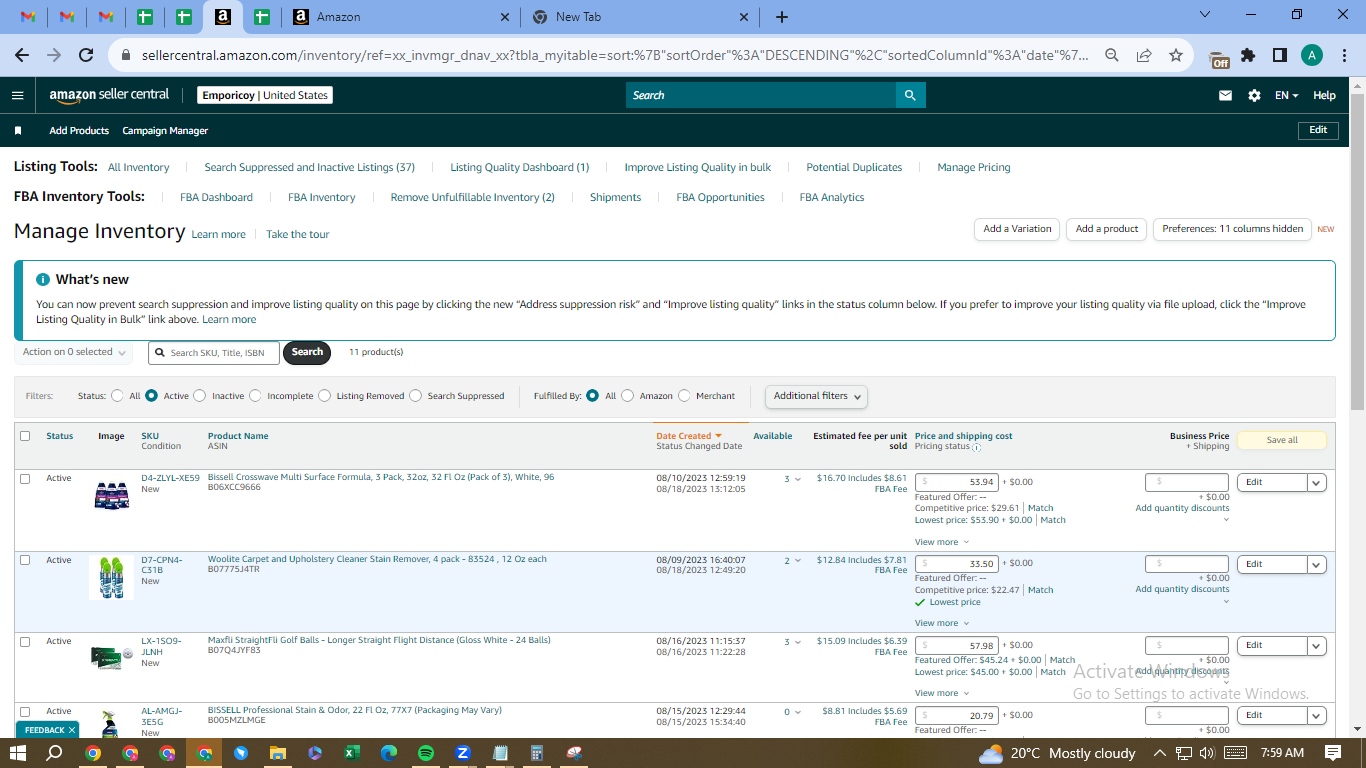1366x768 pixels.
Task: Open Preferences: 11 columns hidden
Action: coord(1232,229)
